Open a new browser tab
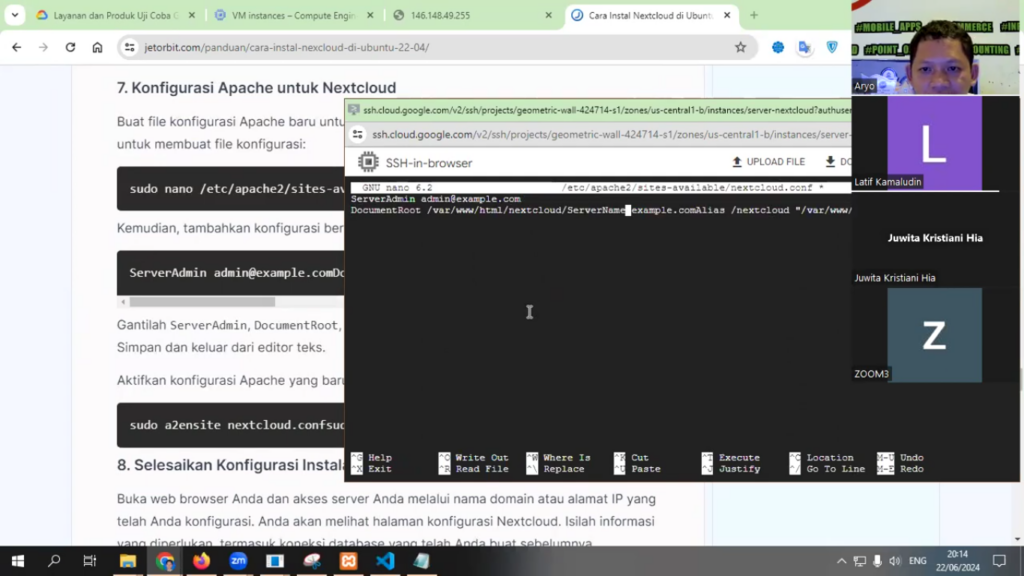Viewport: 1024px width, 576px height. [x=754, y=16]
